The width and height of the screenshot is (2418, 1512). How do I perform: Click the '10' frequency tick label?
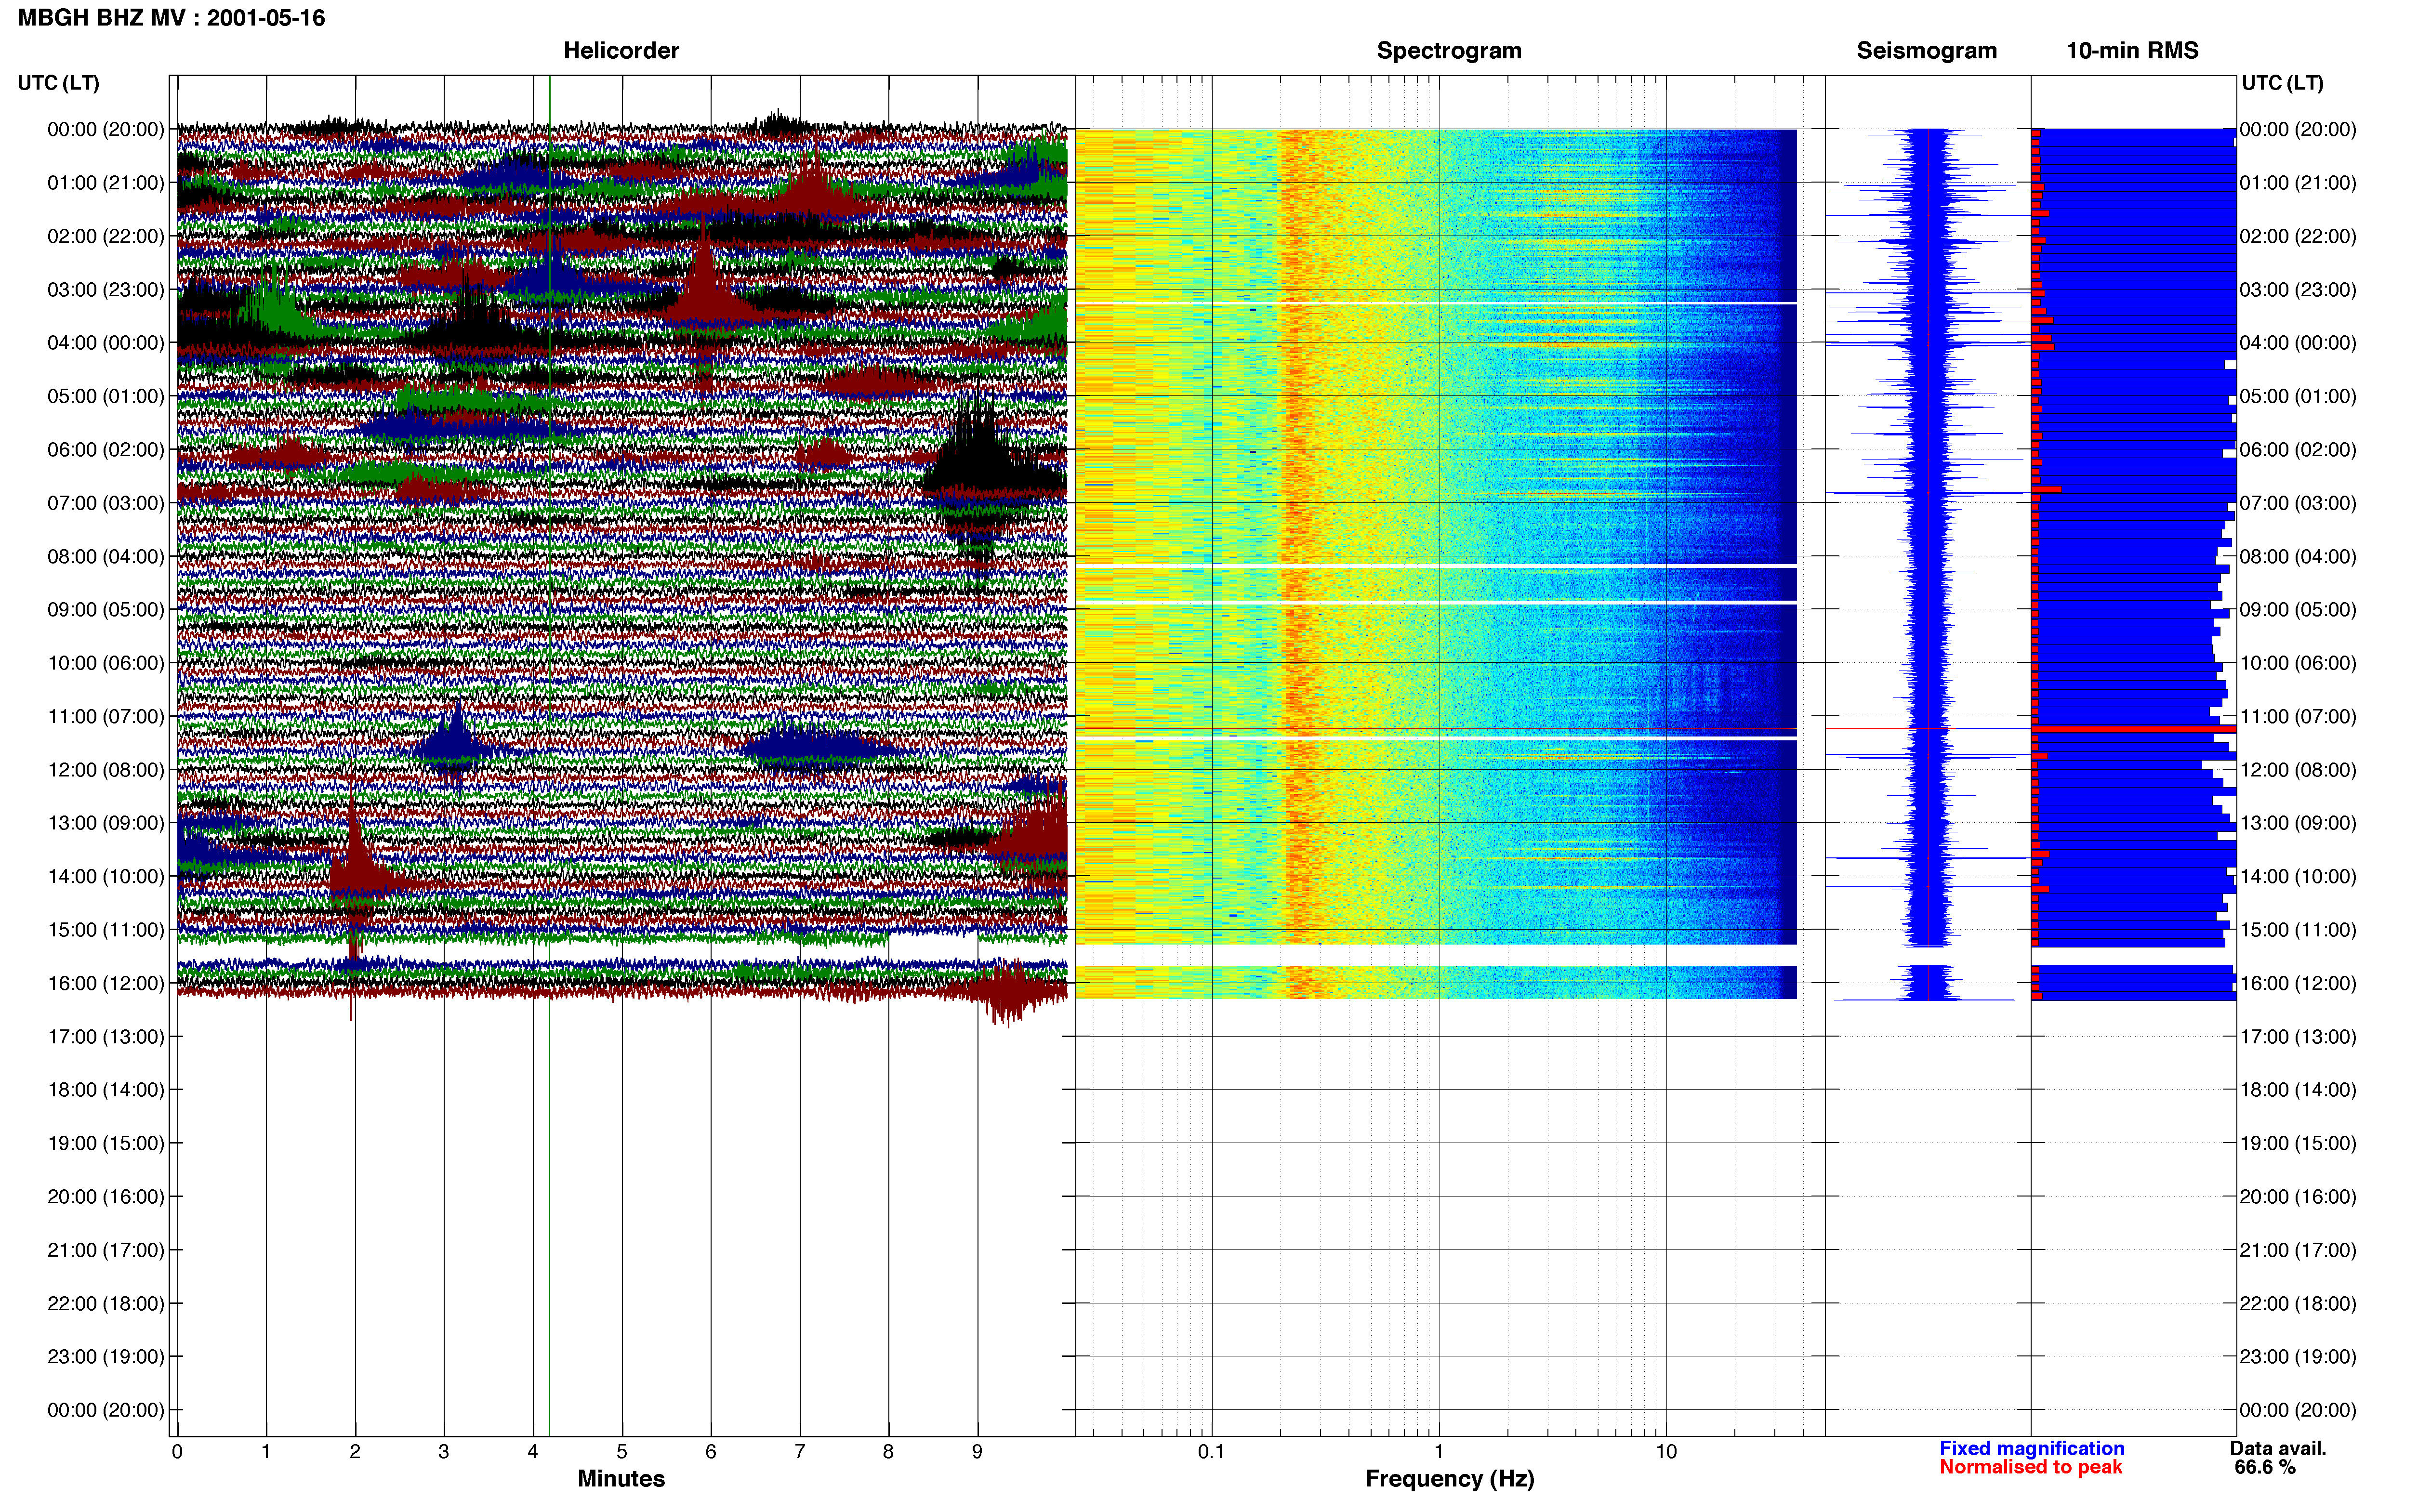coord(1666,1452)
